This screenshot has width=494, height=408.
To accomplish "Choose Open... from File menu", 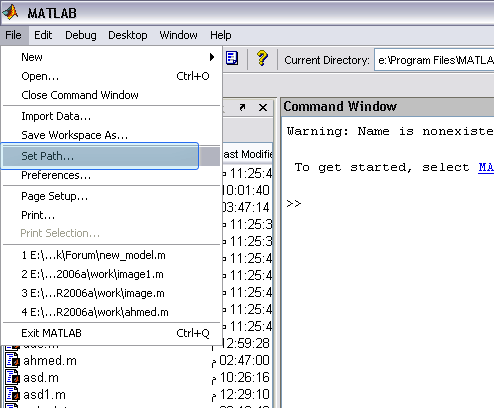I will tap(111, 76).
